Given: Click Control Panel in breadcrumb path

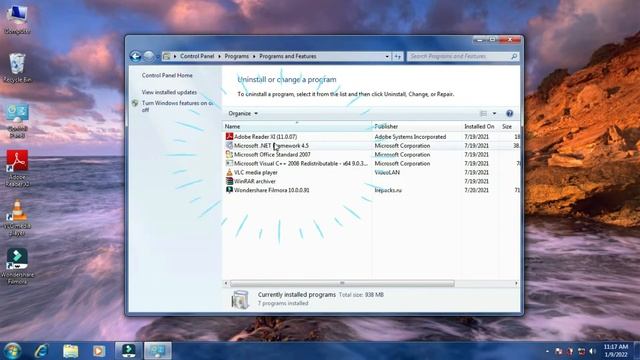Looking at the screenshot, I should (x=197, y=56).
